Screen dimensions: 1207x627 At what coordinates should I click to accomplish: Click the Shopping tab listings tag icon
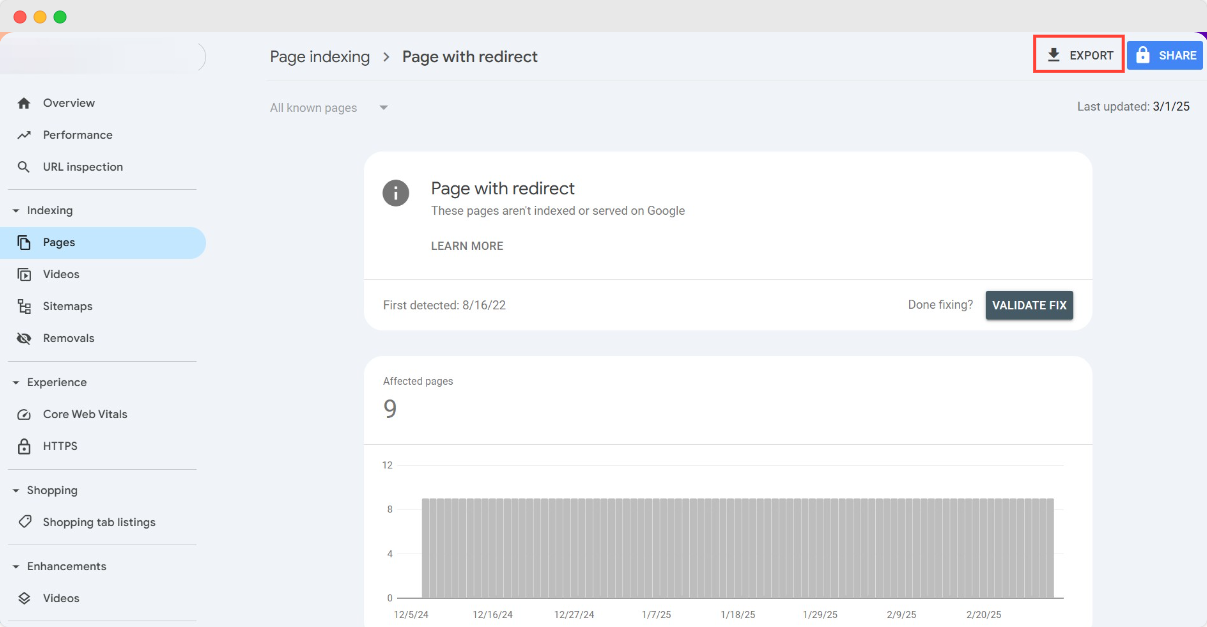click(x=23, y=521)
